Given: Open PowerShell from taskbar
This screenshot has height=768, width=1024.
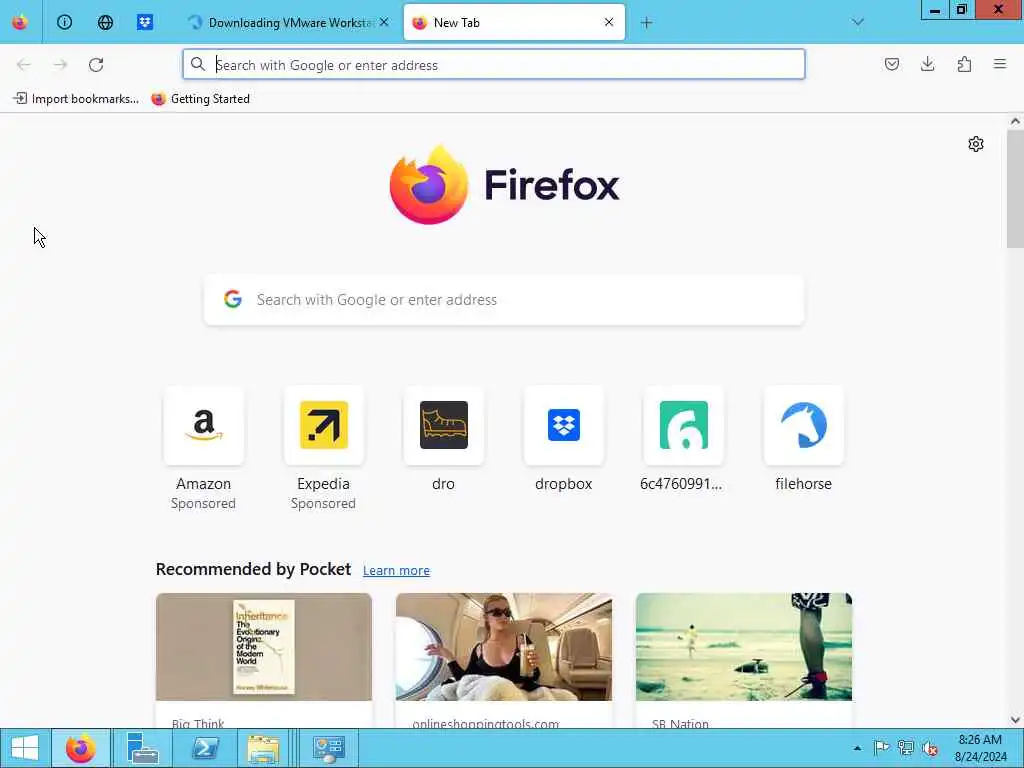Looking at the screenshot, I should (x=204, y=748).
